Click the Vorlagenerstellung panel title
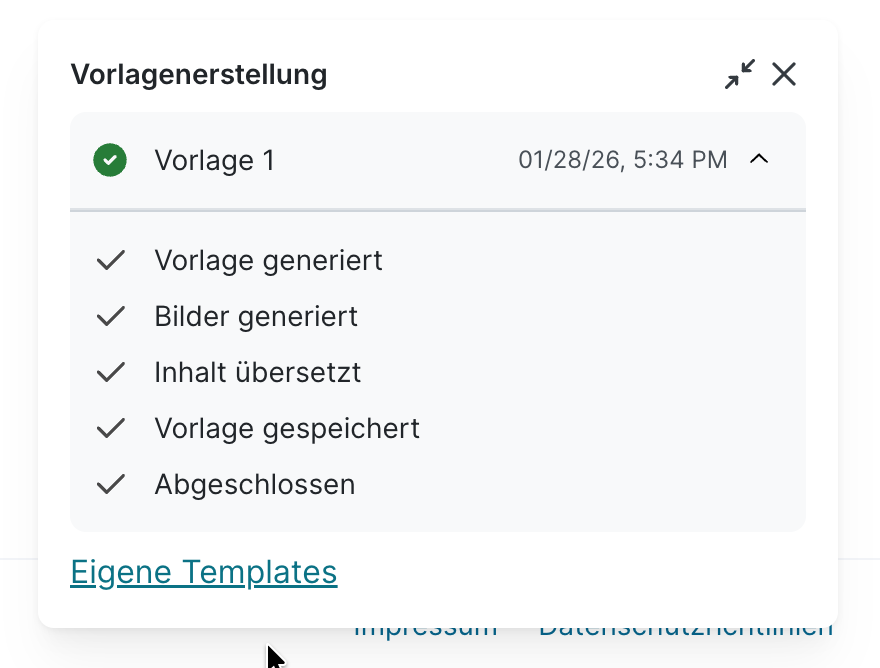880x668 pixels. pyautogui.click(x=198, y=74)
